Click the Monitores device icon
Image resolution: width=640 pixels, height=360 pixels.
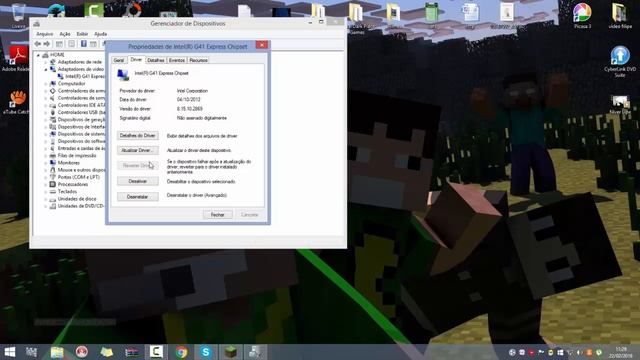53,163
